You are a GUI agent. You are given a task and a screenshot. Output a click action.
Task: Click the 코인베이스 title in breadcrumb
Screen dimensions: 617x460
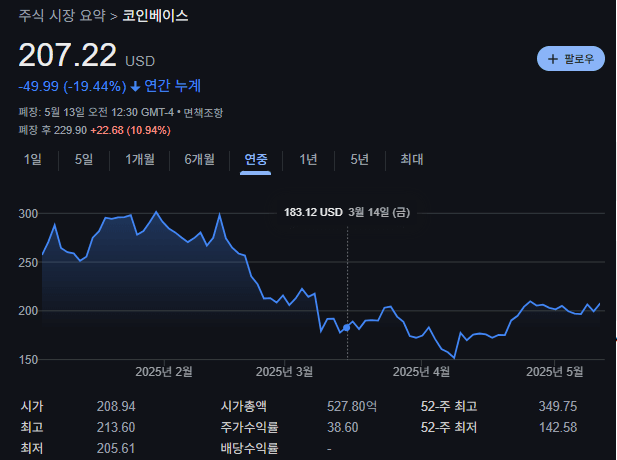pyautogui.click(x=155, y=16)
